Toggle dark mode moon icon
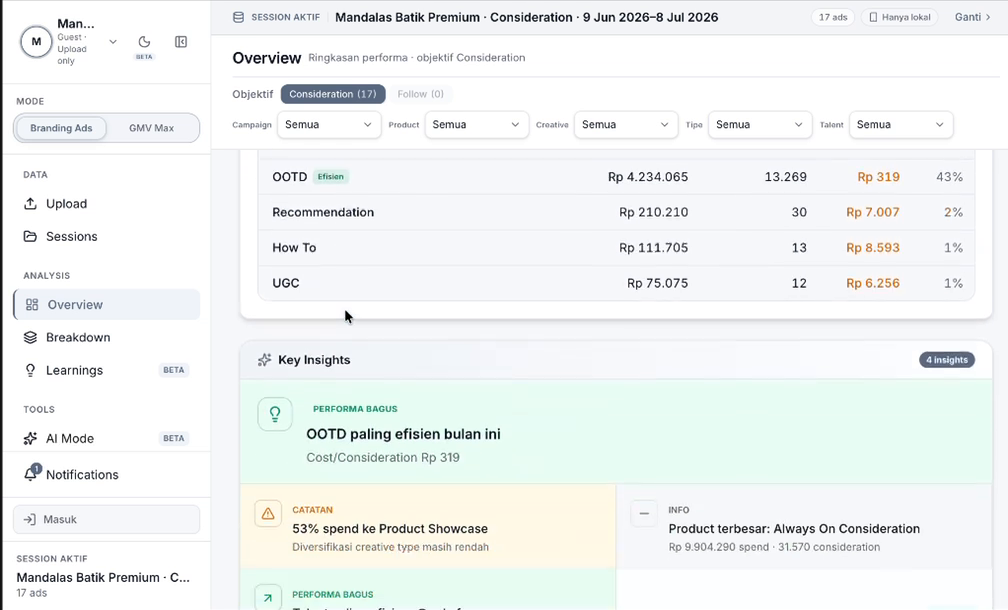Image resolution: width=1008 pixels, height=610 pixels. [144, 42]
